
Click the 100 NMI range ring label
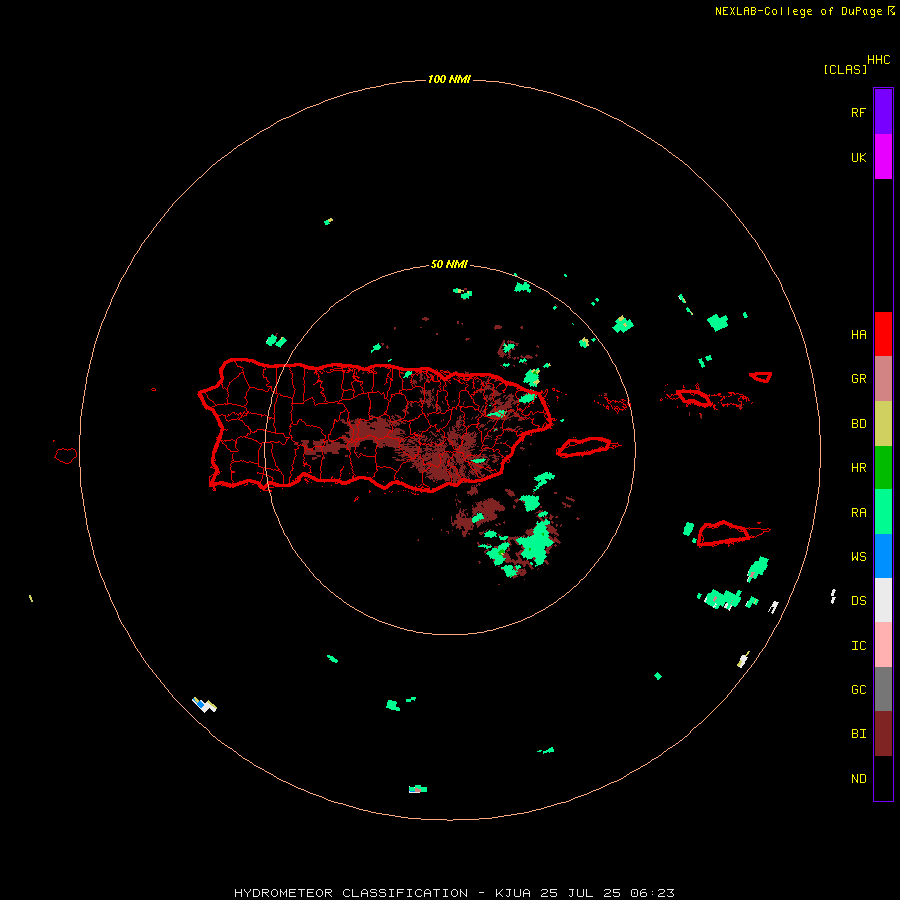pos(449,79)
